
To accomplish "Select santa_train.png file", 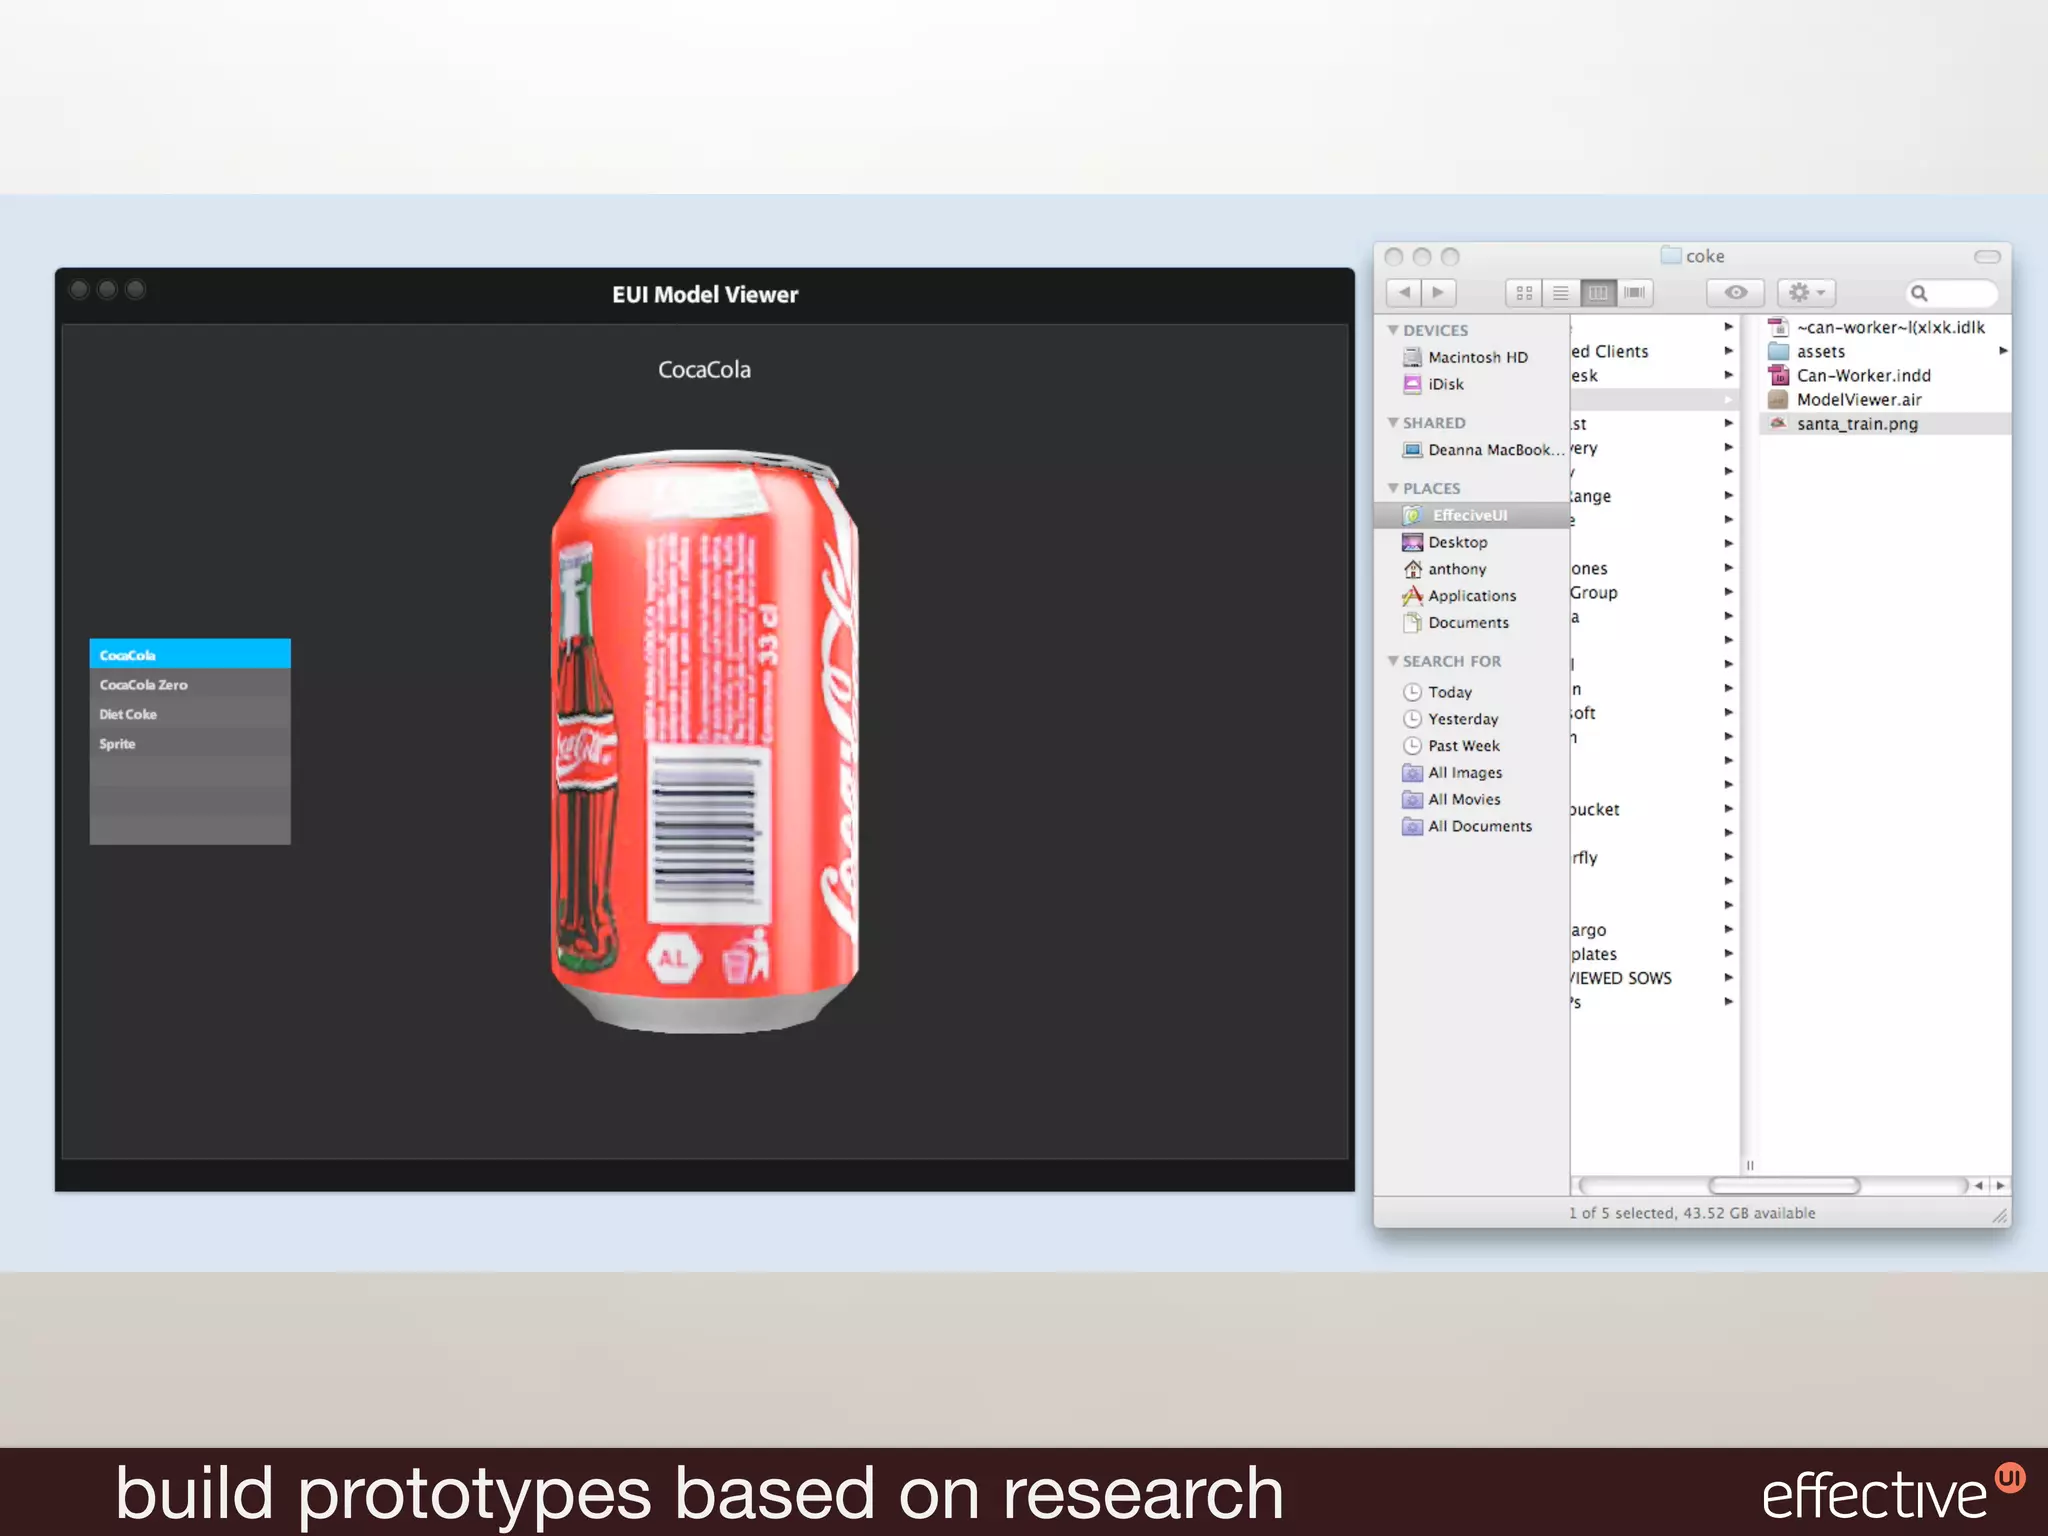I will tap(1886, 424).
